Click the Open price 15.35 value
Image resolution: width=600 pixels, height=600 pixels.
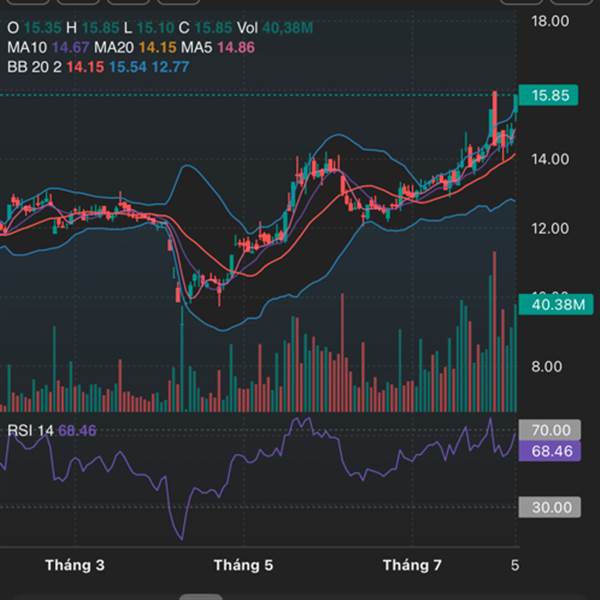click(43, 28)
